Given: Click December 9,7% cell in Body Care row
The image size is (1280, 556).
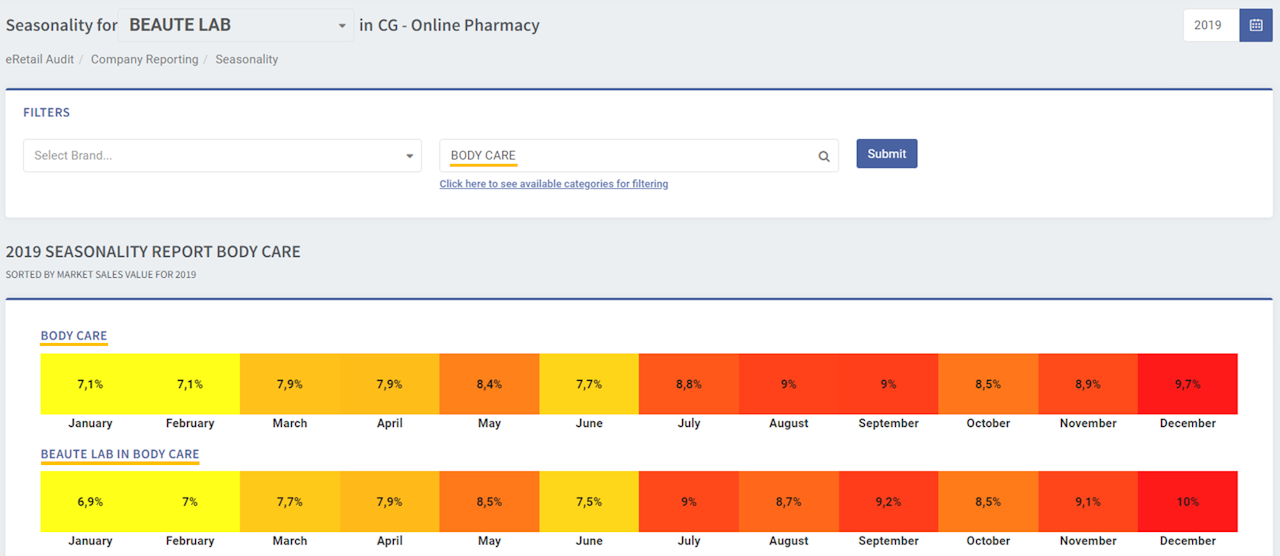Looking at the screenshot, I should coord(1187,384).
